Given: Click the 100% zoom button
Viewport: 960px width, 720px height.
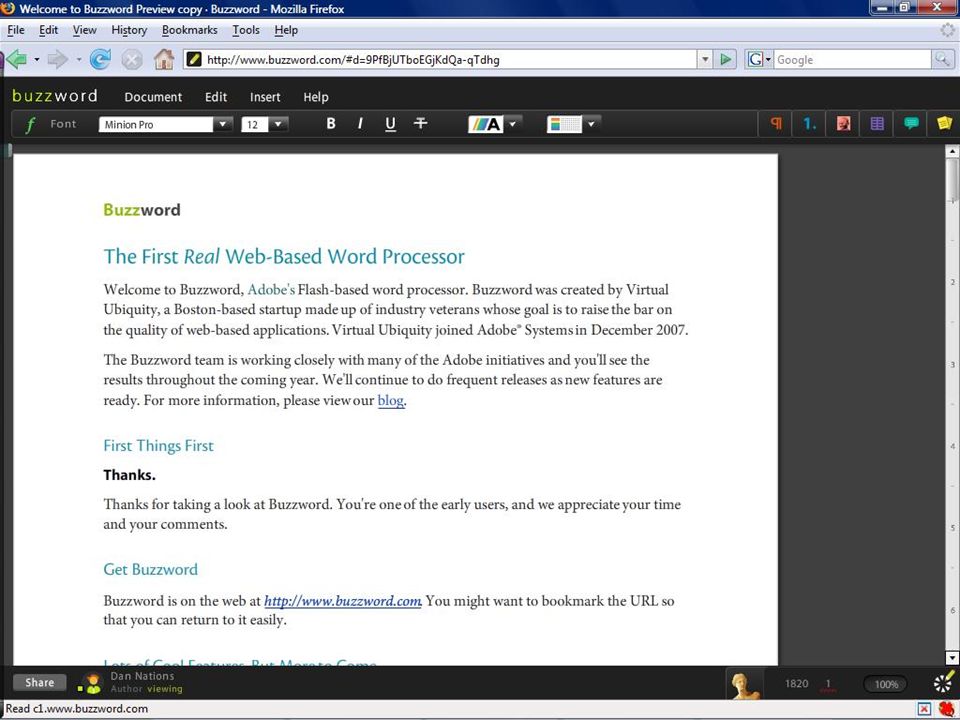Looking at the screenshot, I should (885, 684).
